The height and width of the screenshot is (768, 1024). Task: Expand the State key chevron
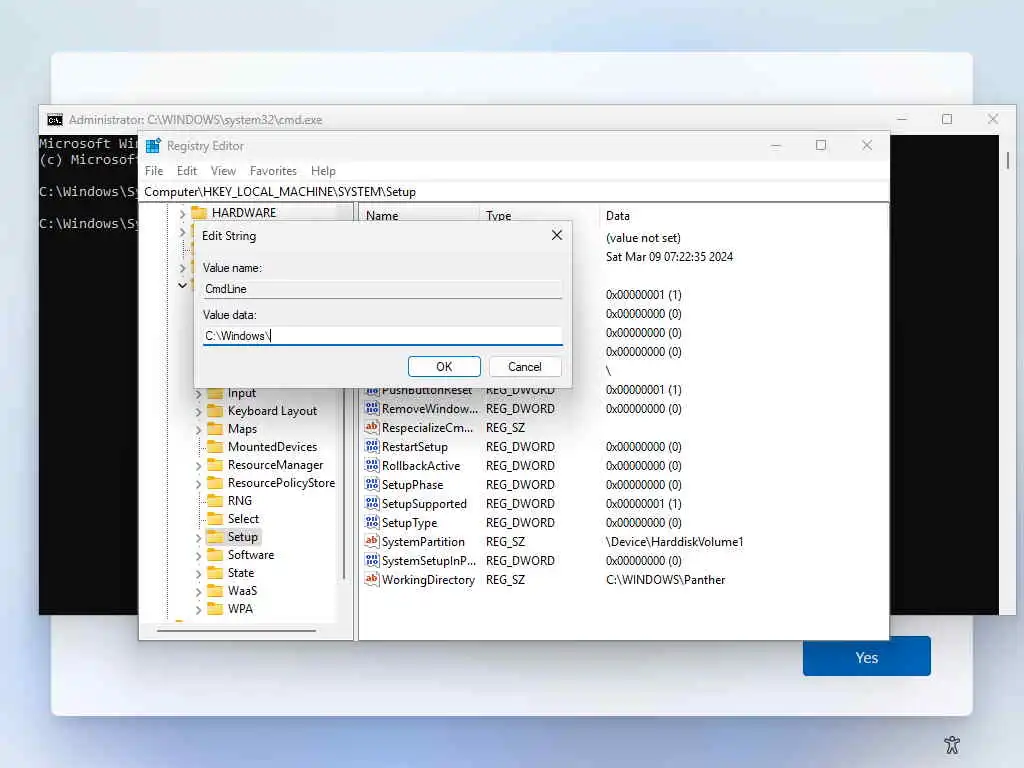[199, 573]
